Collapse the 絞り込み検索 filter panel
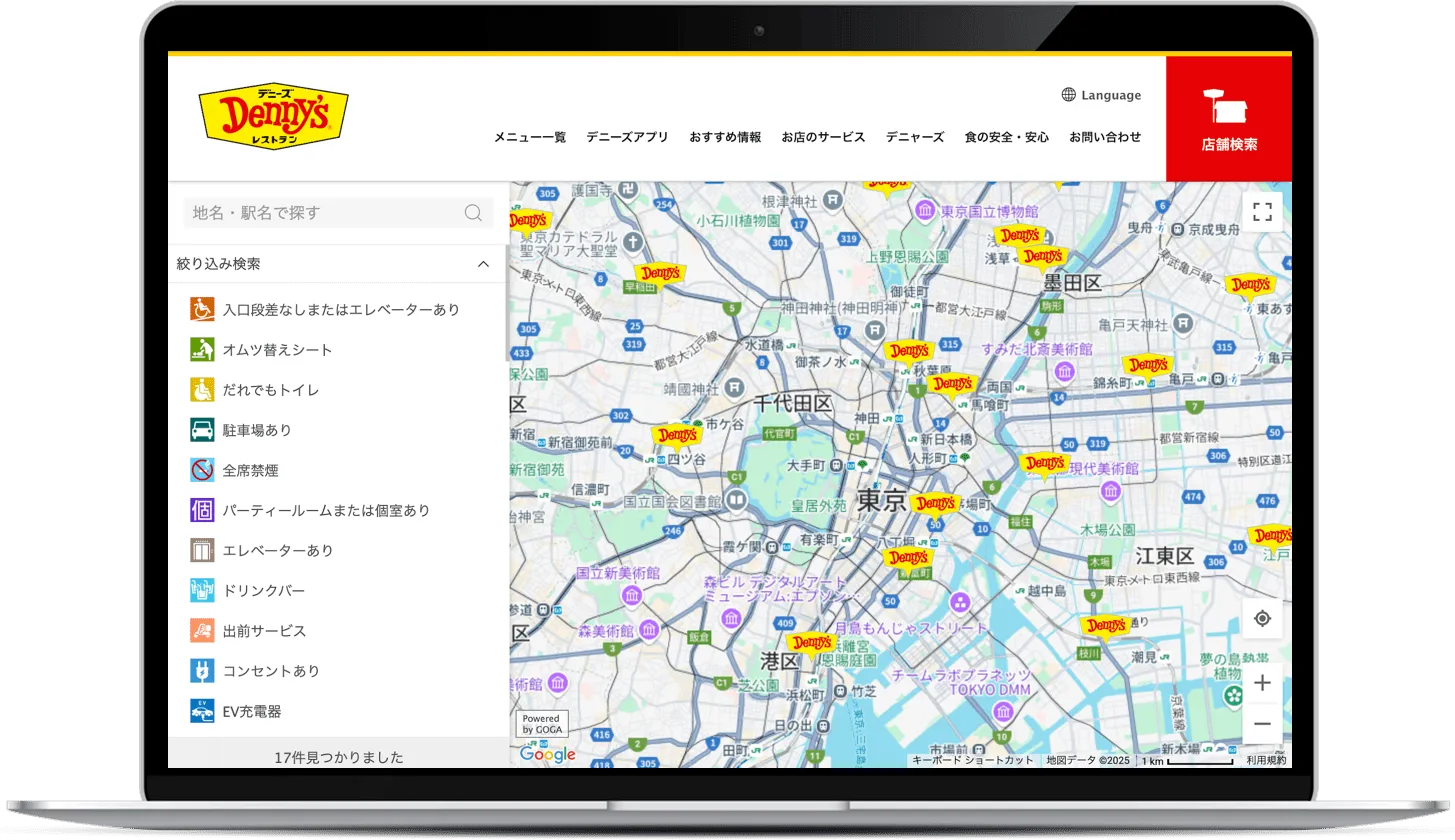The width and height of the screenshot is (1455, 840). 483,263
